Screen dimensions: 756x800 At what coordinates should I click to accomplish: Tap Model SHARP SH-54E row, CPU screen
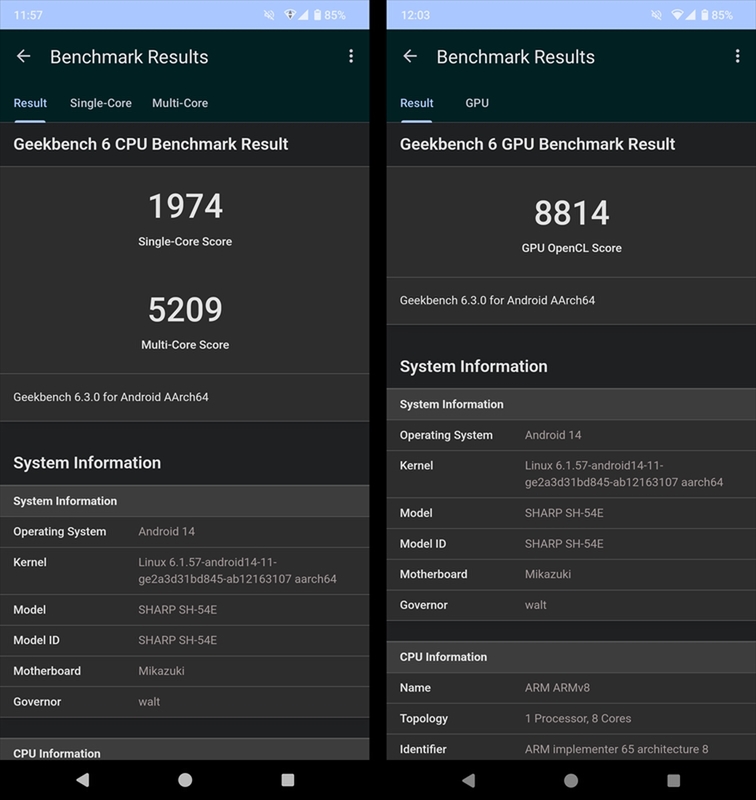pyautogui.click(x=185, y=610)
